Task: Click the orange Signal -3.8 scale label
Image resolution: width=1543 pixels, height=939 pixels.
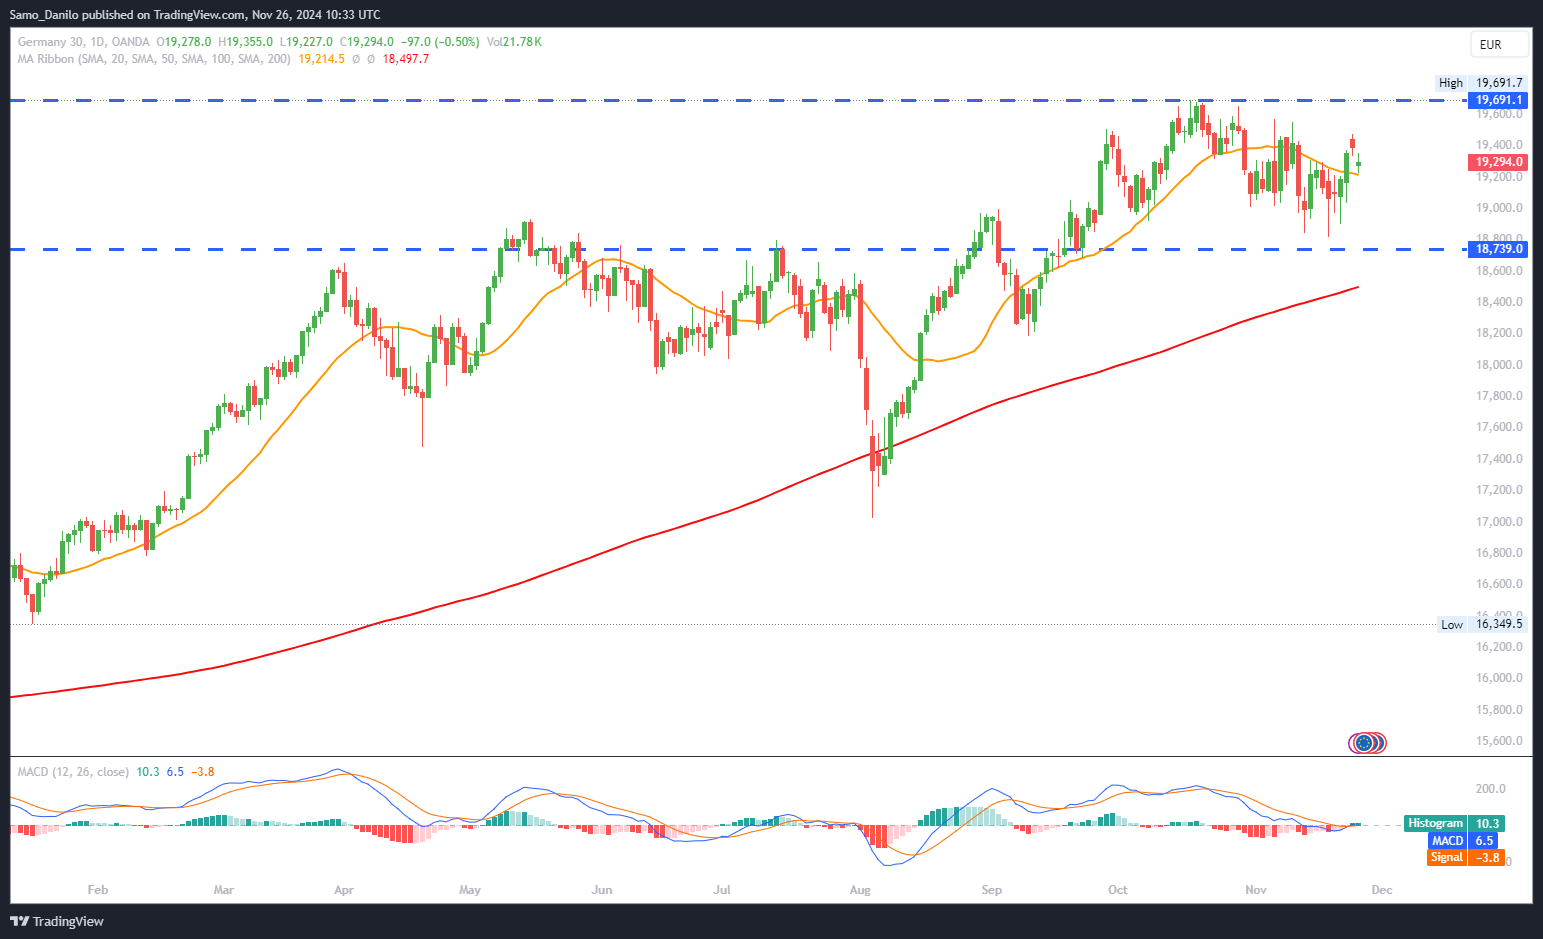Action: 1466,858
